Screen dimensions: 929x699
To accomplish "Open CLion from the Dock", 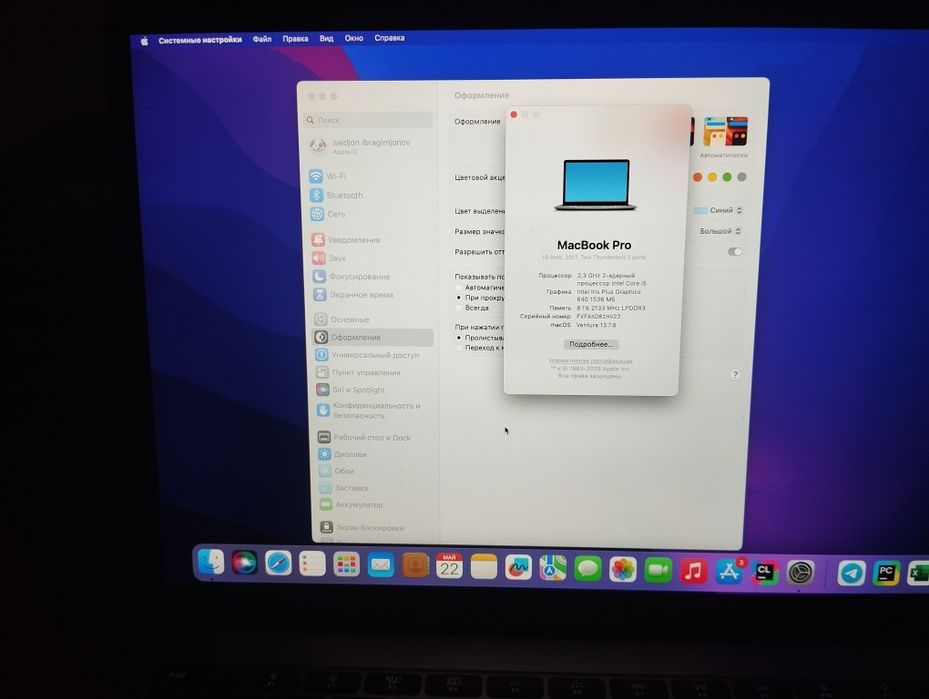I will pos(764,572).
